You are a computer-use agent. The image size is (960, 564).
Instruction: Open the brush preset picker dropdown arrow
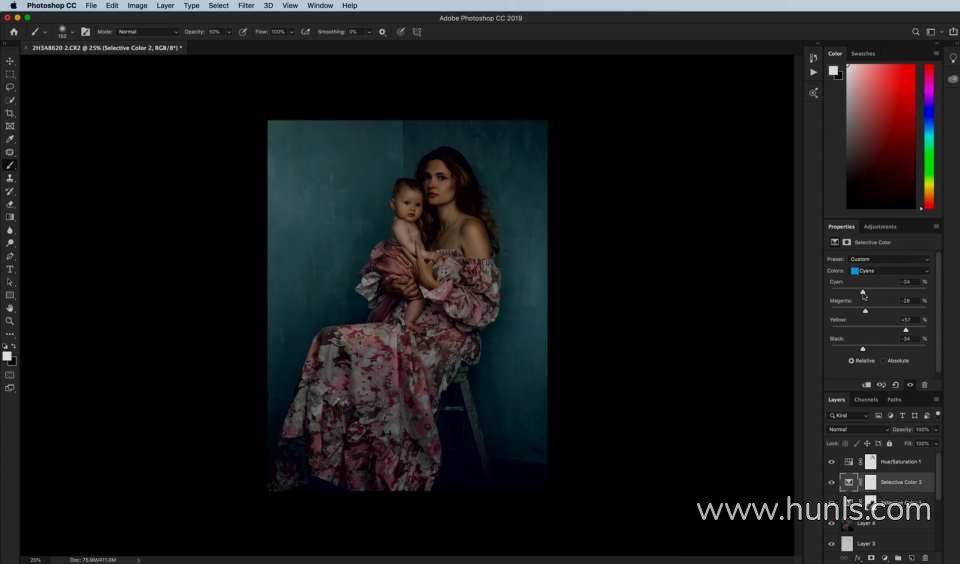(72, 32)
